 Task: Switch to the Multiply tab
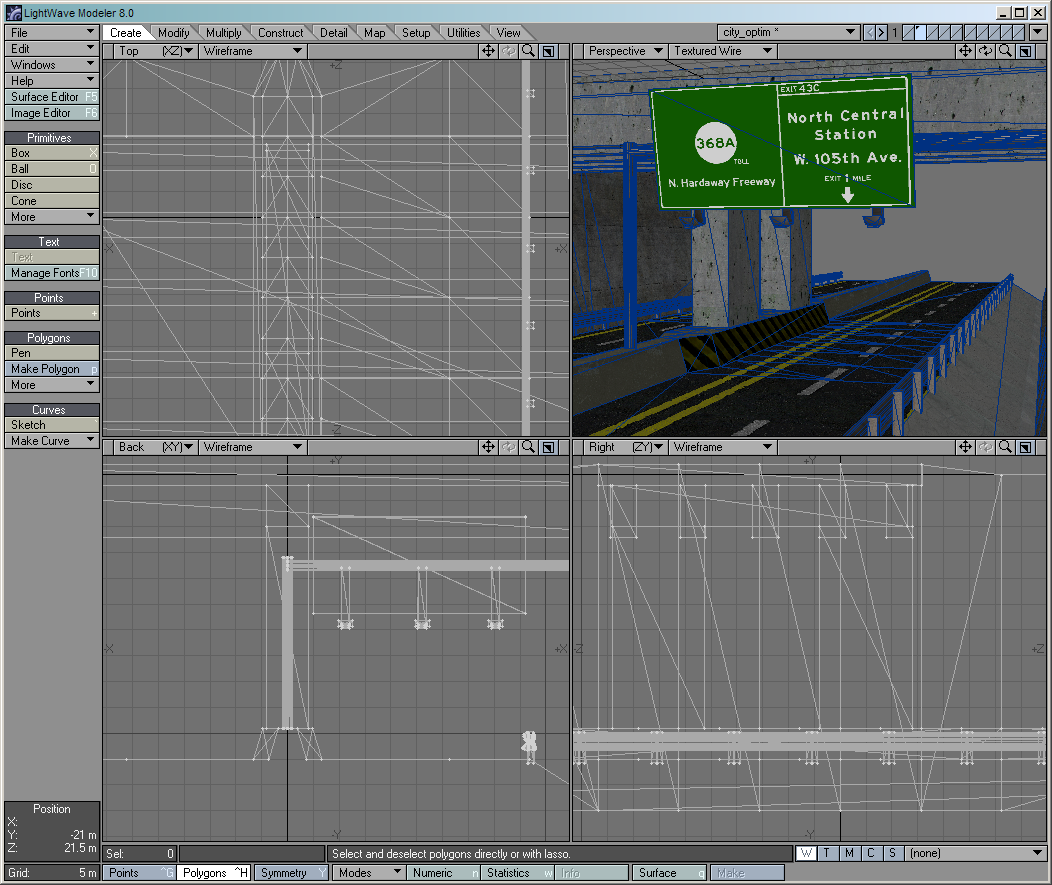(x=223, y=33)
